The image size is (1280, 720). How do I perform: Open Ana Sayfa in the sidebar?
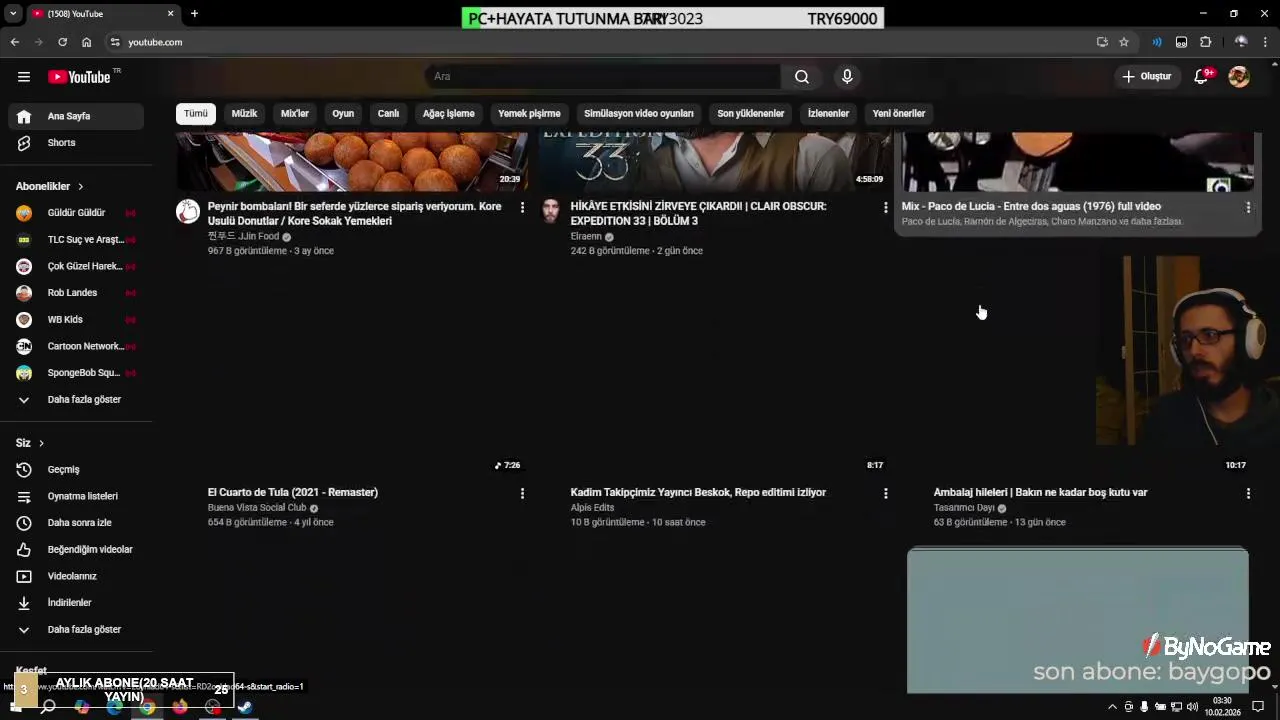pos(76,117)
